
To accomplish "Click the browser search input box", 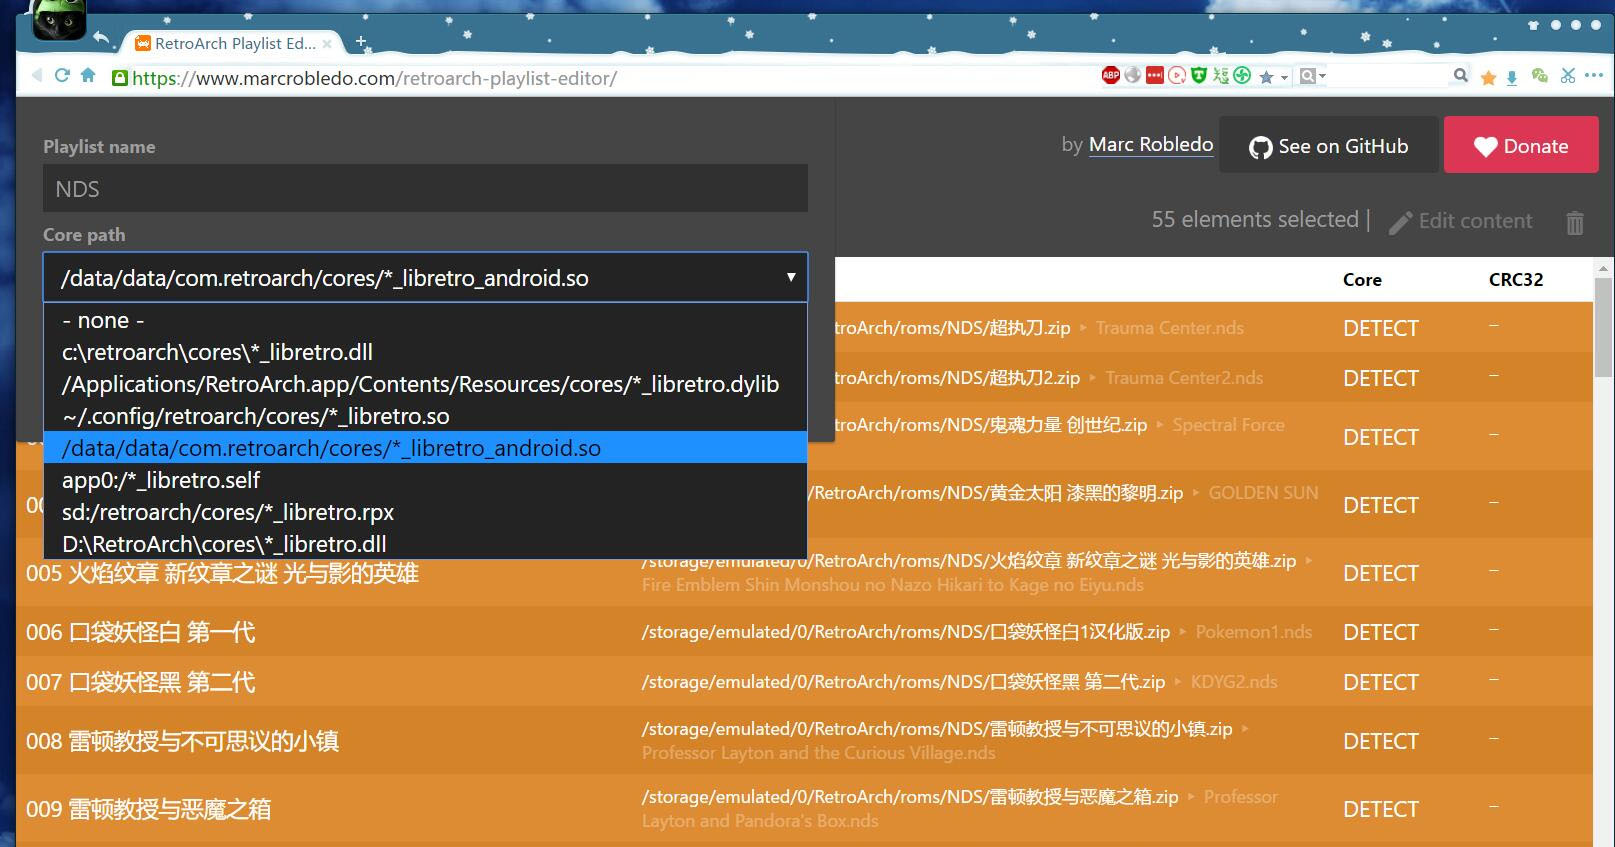I will point(1386,76).
